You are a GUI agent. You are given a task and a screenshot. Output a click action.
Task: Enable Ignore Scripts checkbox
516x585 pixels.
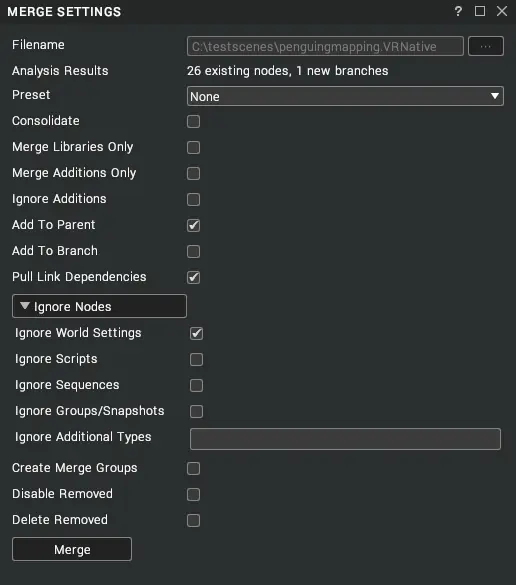point(196,359)
